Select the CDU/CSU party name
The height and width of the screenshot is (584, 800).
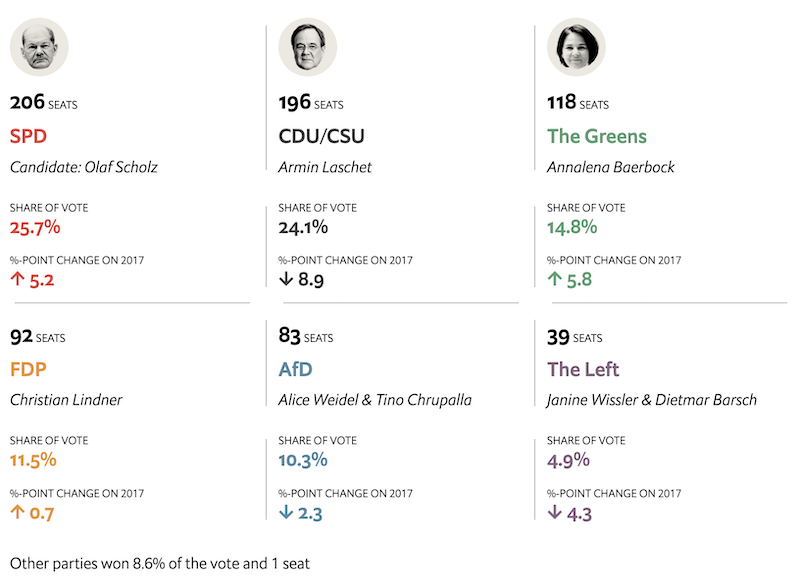[x=320, y=136]
